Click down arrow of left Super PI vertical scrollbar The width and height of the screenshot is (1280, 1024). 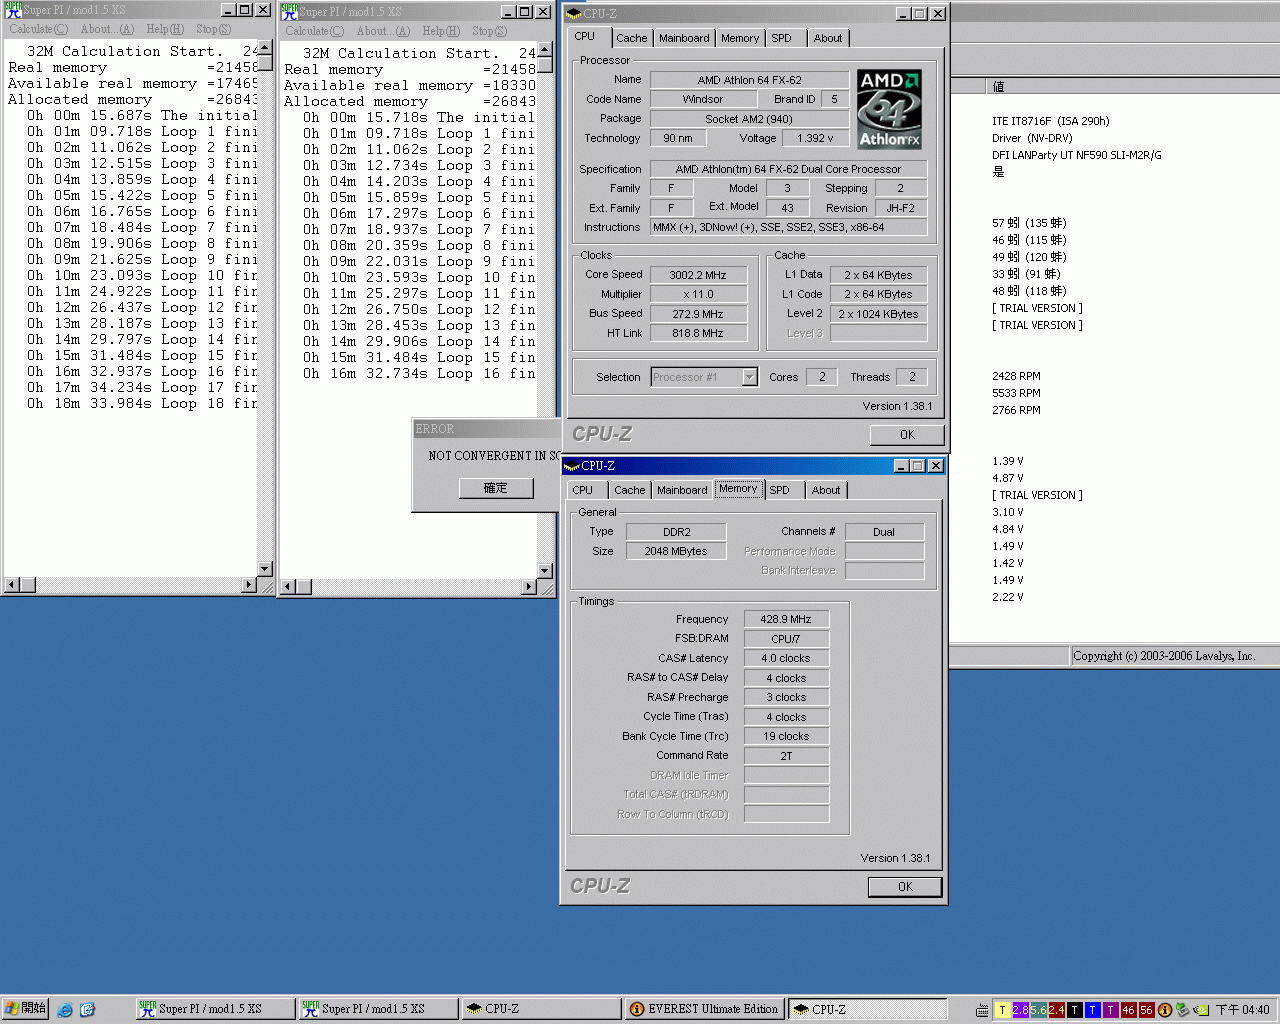click(x=265, y=568)
